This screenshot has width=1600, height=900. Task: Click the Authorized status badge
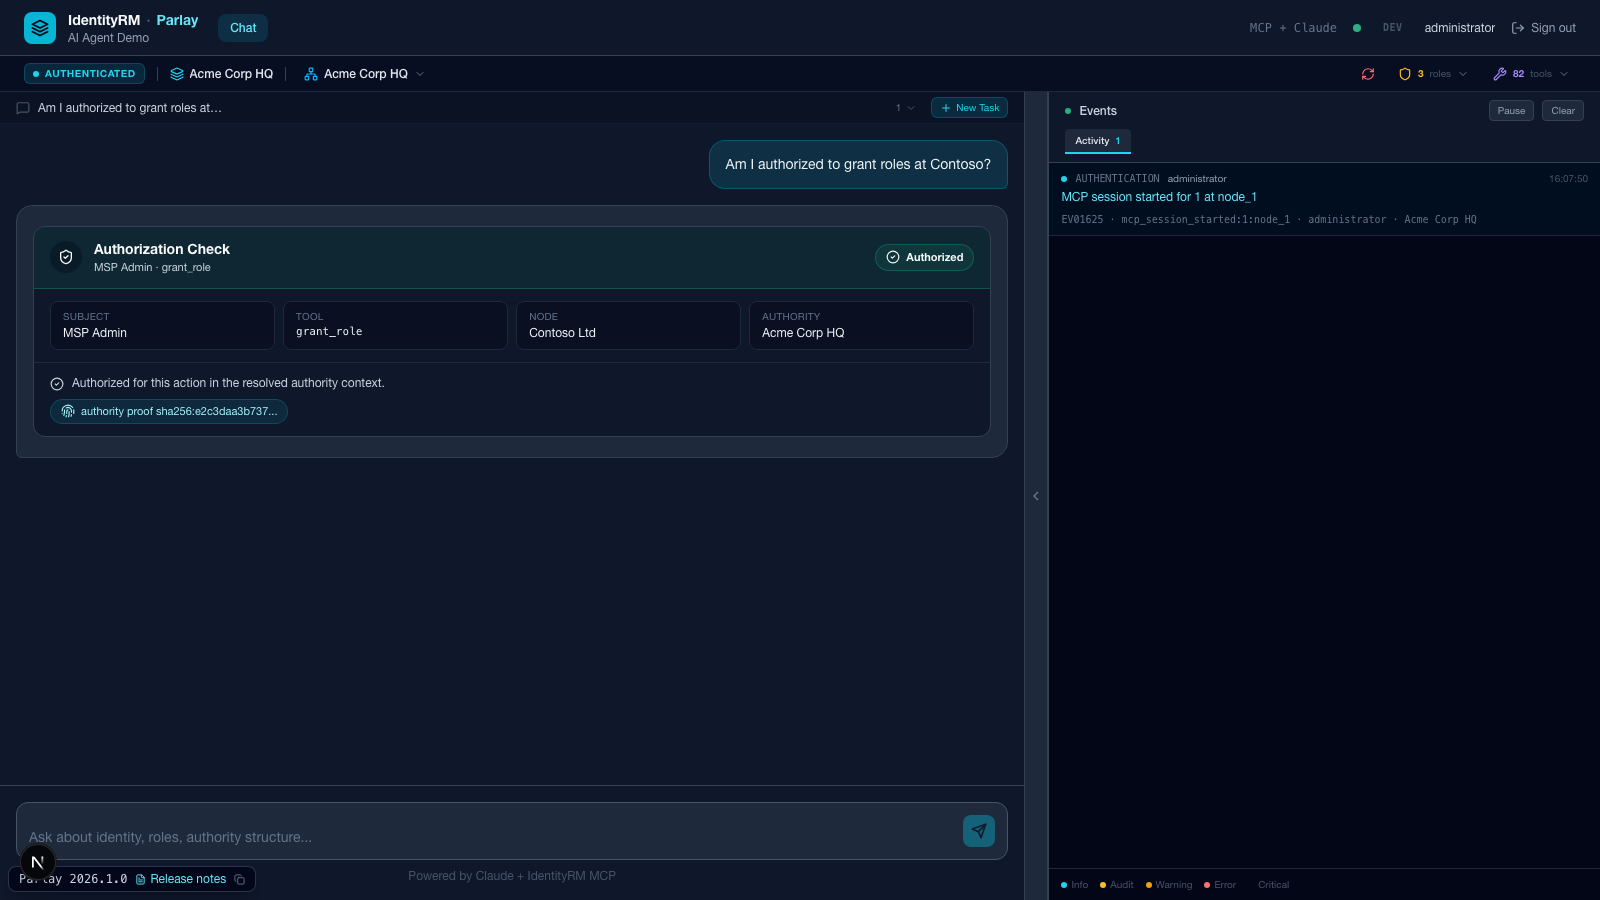(x=924, y=257)
